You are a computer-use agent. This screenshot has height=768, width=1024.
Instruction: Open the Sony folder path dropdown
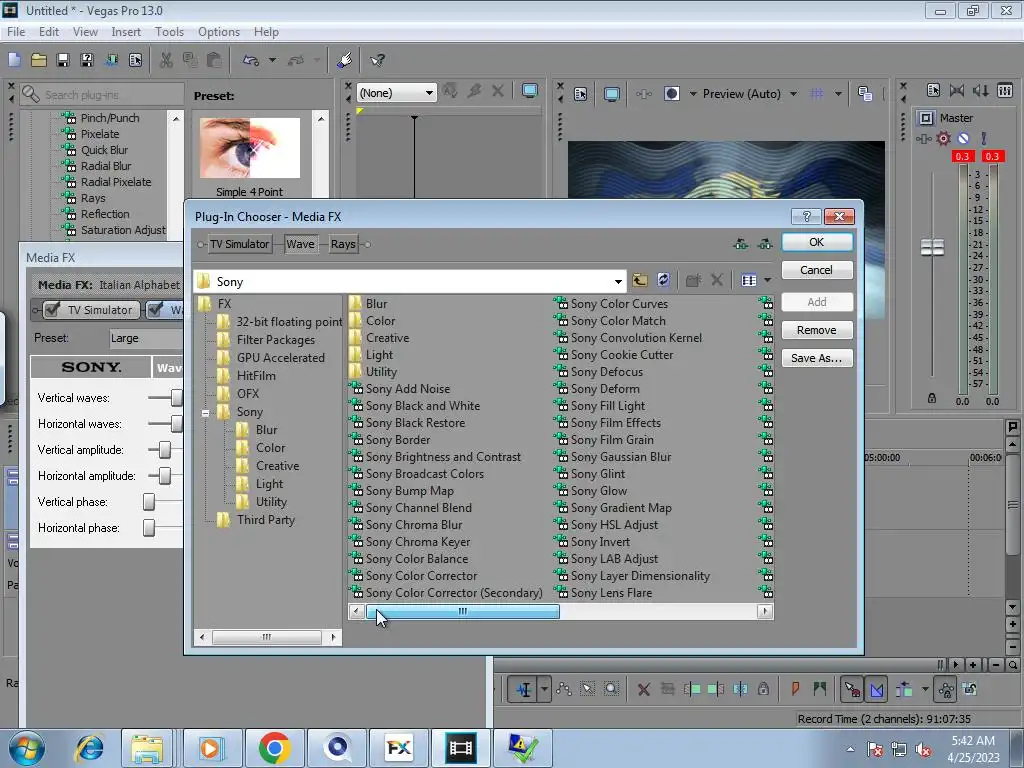pyautogui.click(x=618, y=281)
